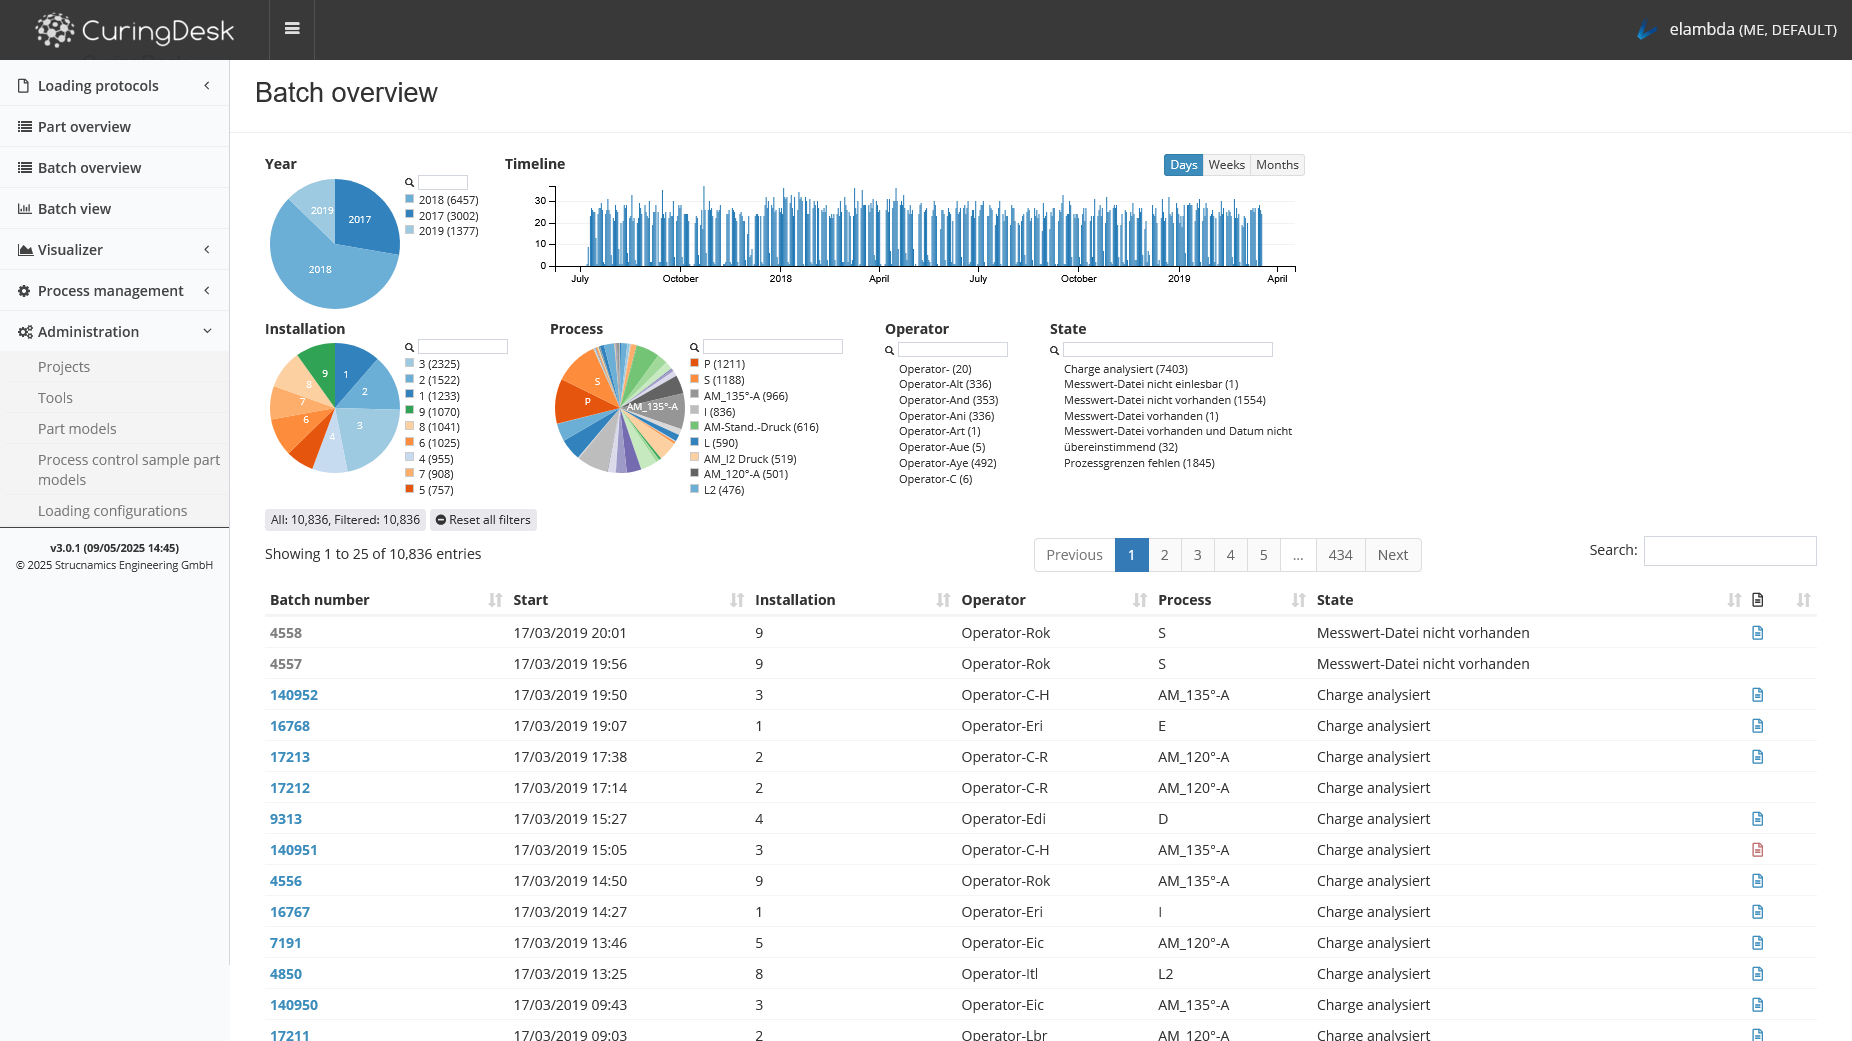The image size is (1852, 1041).
Task: Sort table by Batch number column arrows
Action: (x=495, y=600)
